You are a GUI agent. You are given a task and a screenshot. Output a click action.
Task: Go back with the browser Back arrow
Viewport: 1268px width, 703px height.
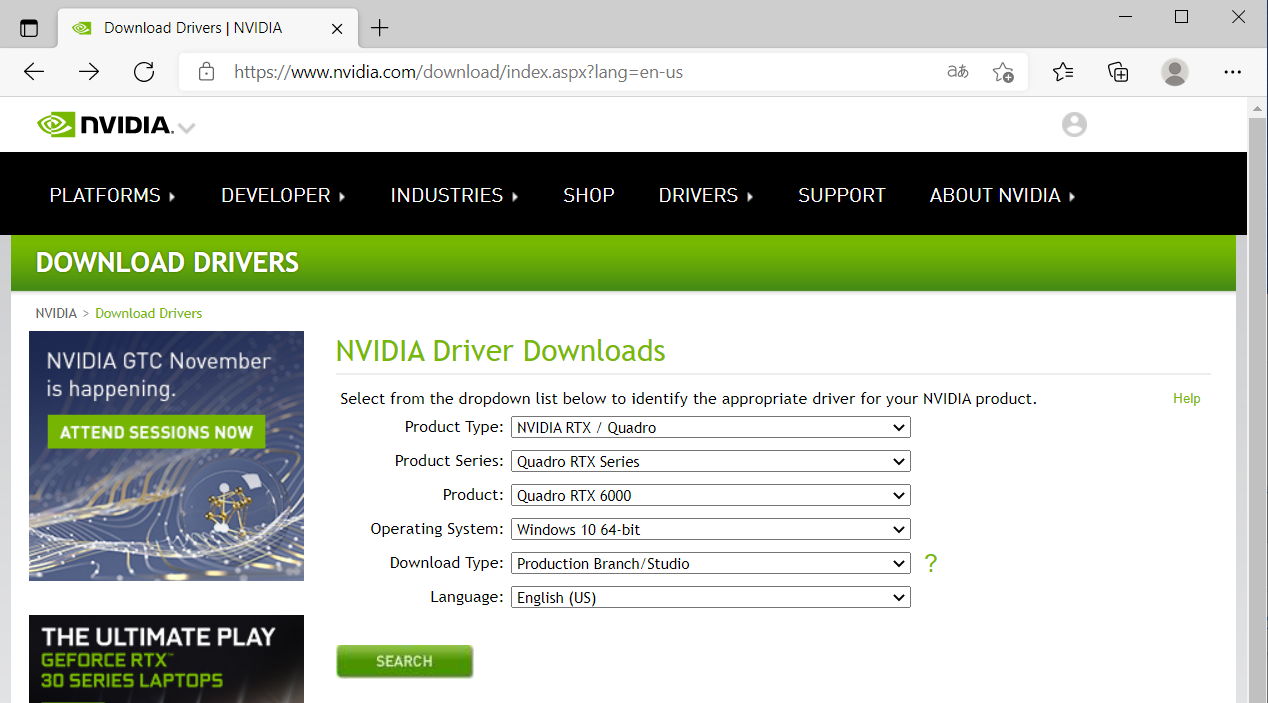pyautogui.click(x=34, y=72)
